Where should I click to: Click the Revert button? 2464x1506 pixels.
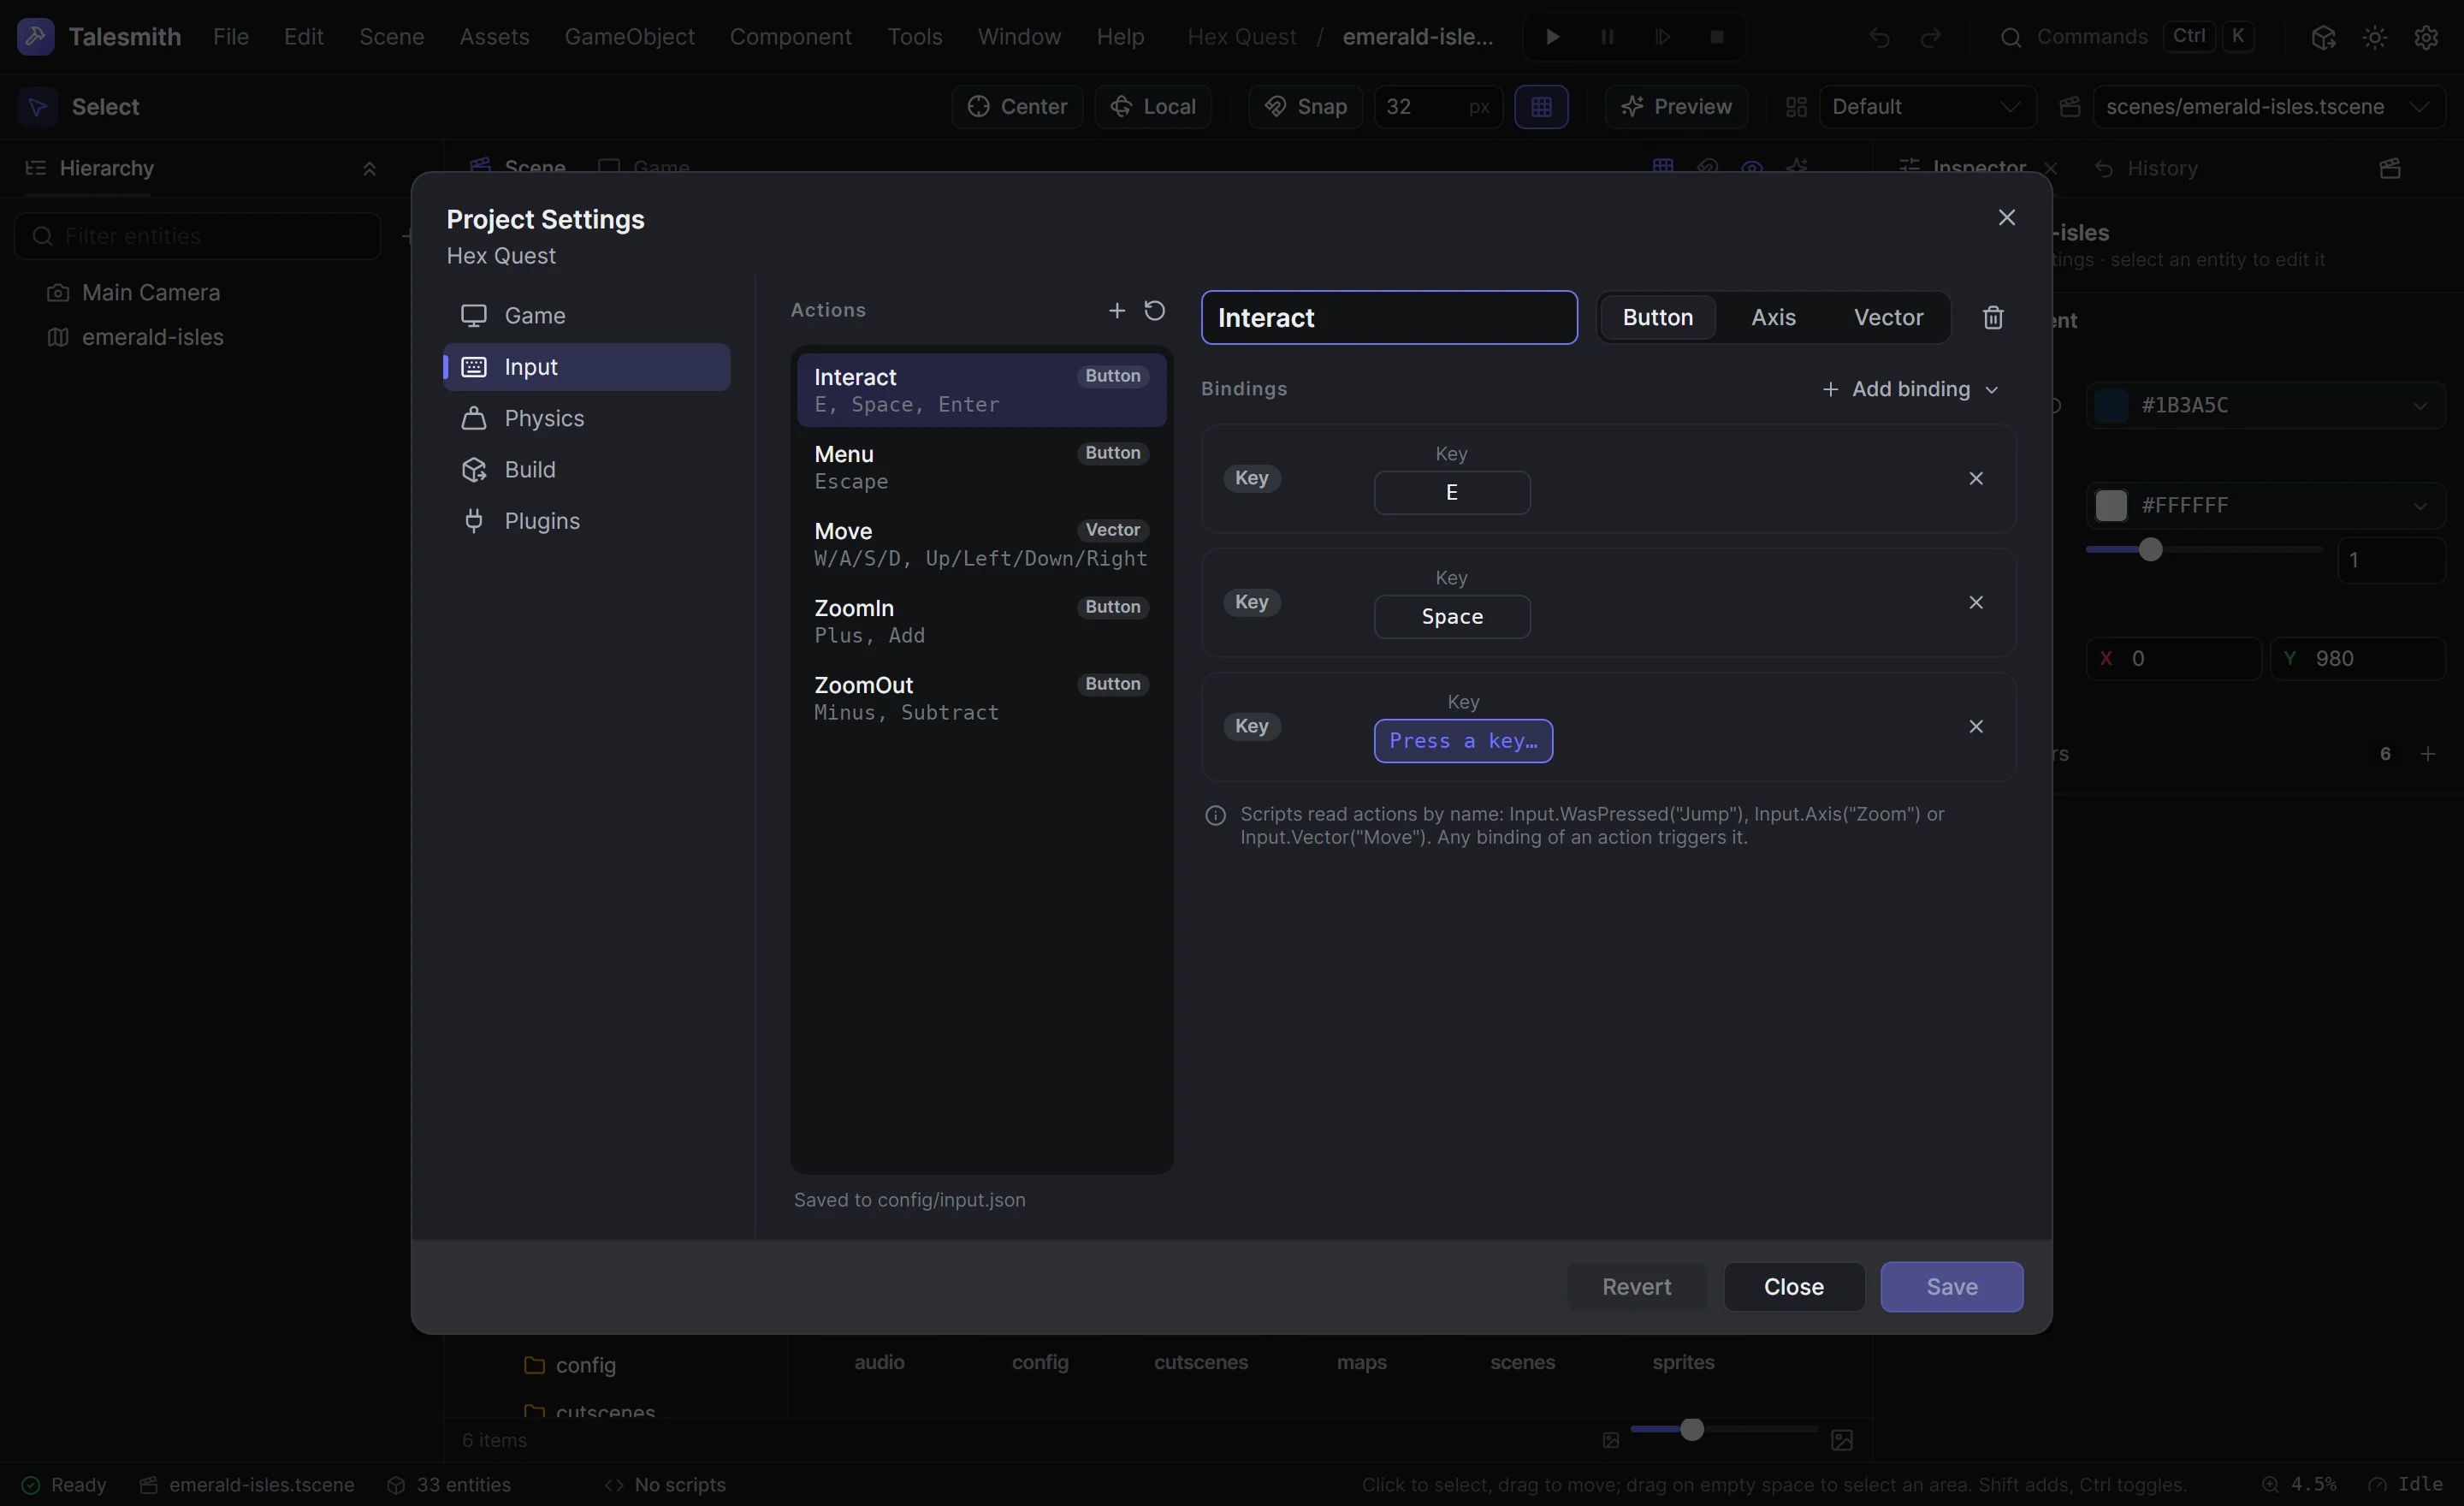point(1636,1287)
